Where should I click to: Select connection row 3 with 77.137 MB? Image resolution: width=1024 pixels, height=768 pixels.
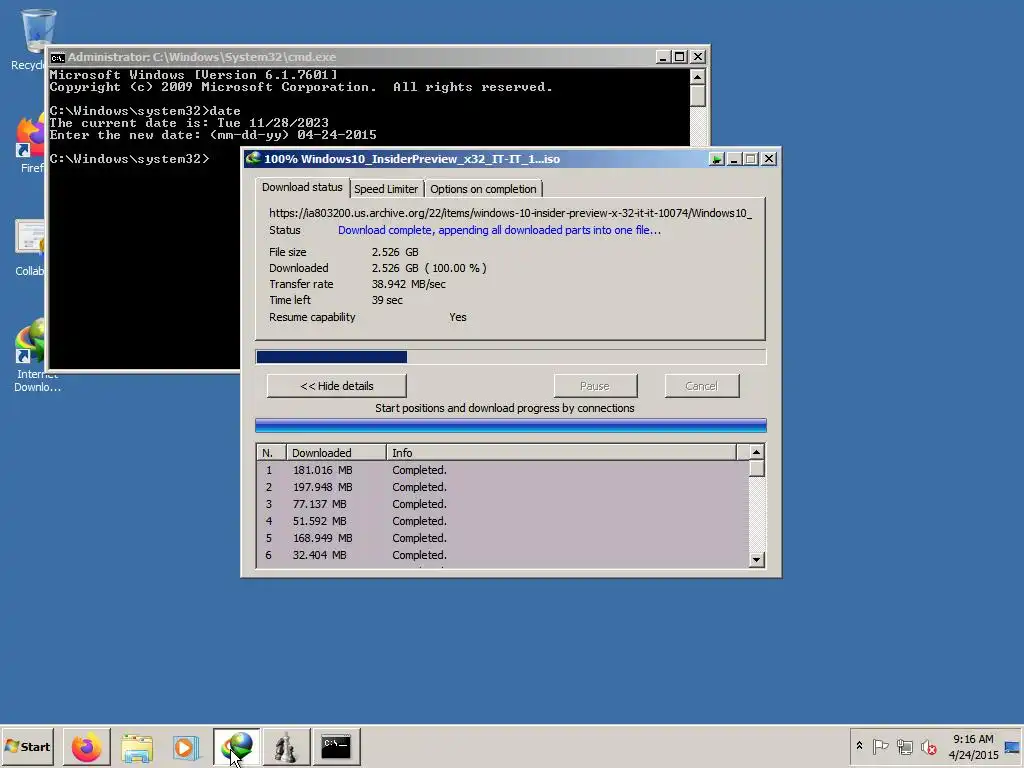point(502,504)
